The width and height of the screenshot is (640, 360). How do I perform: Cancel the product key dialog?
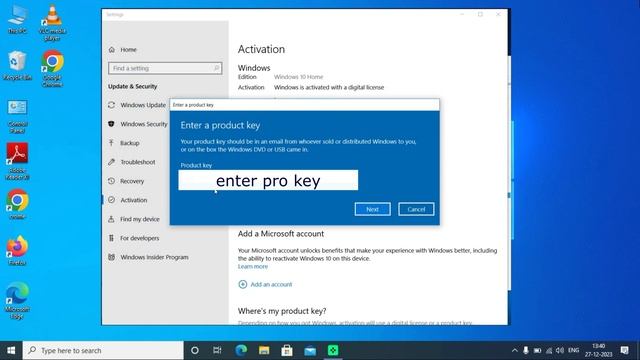(x=416, y=209)
